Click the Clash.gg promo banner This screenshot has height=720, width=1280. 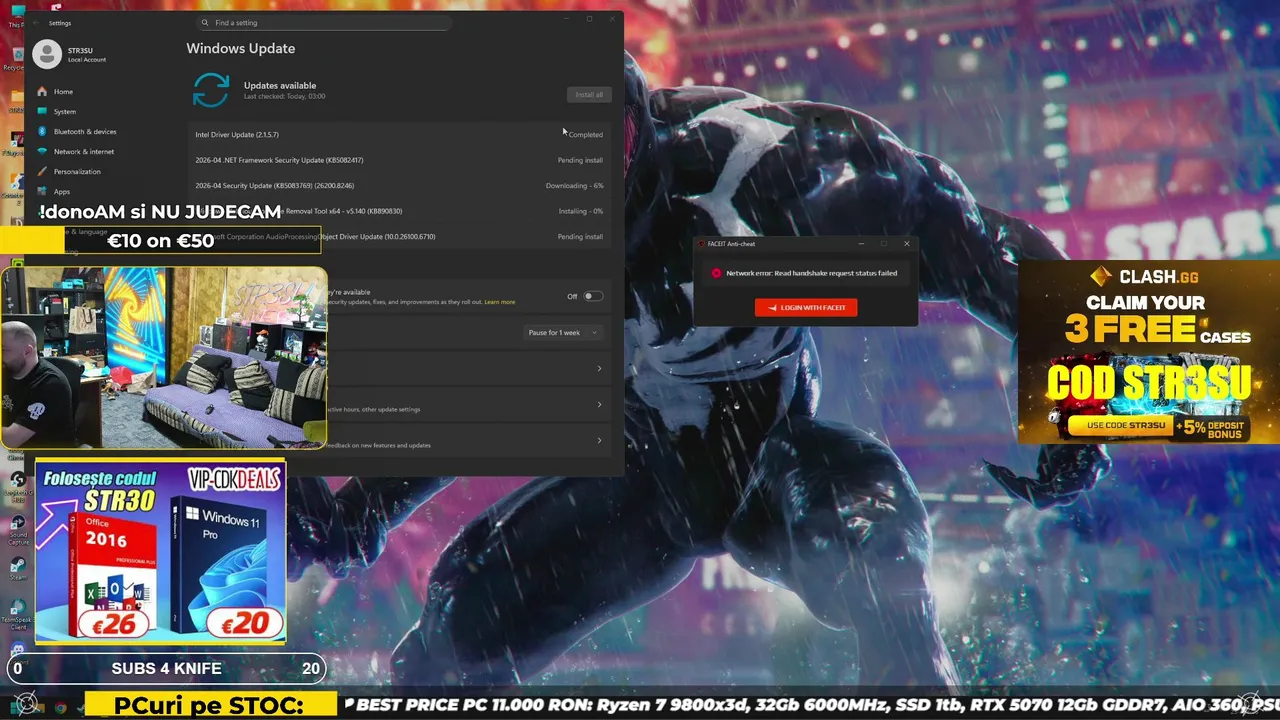[x=1149, y=351]
